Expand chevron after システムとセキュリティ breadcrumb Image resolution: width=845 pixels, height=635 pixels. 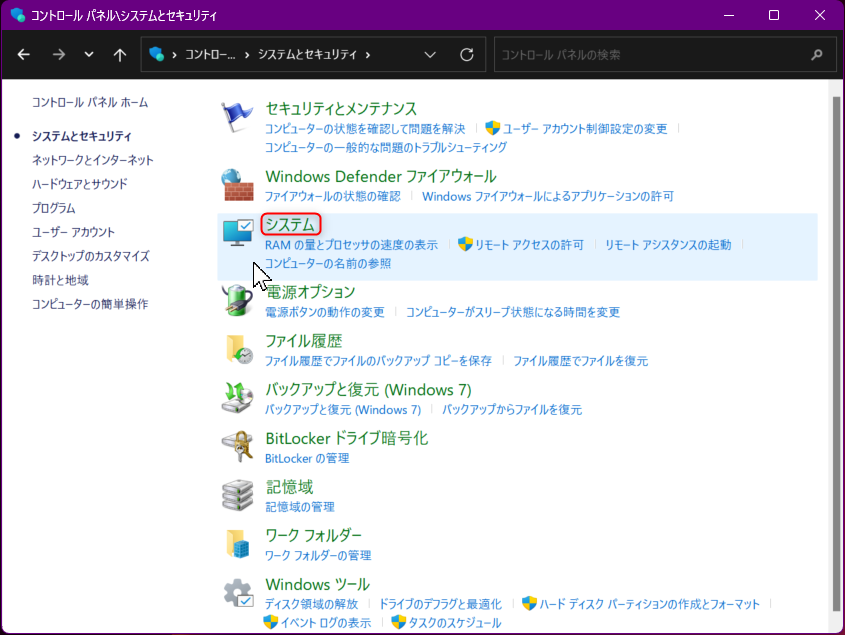tap(368, 54)
